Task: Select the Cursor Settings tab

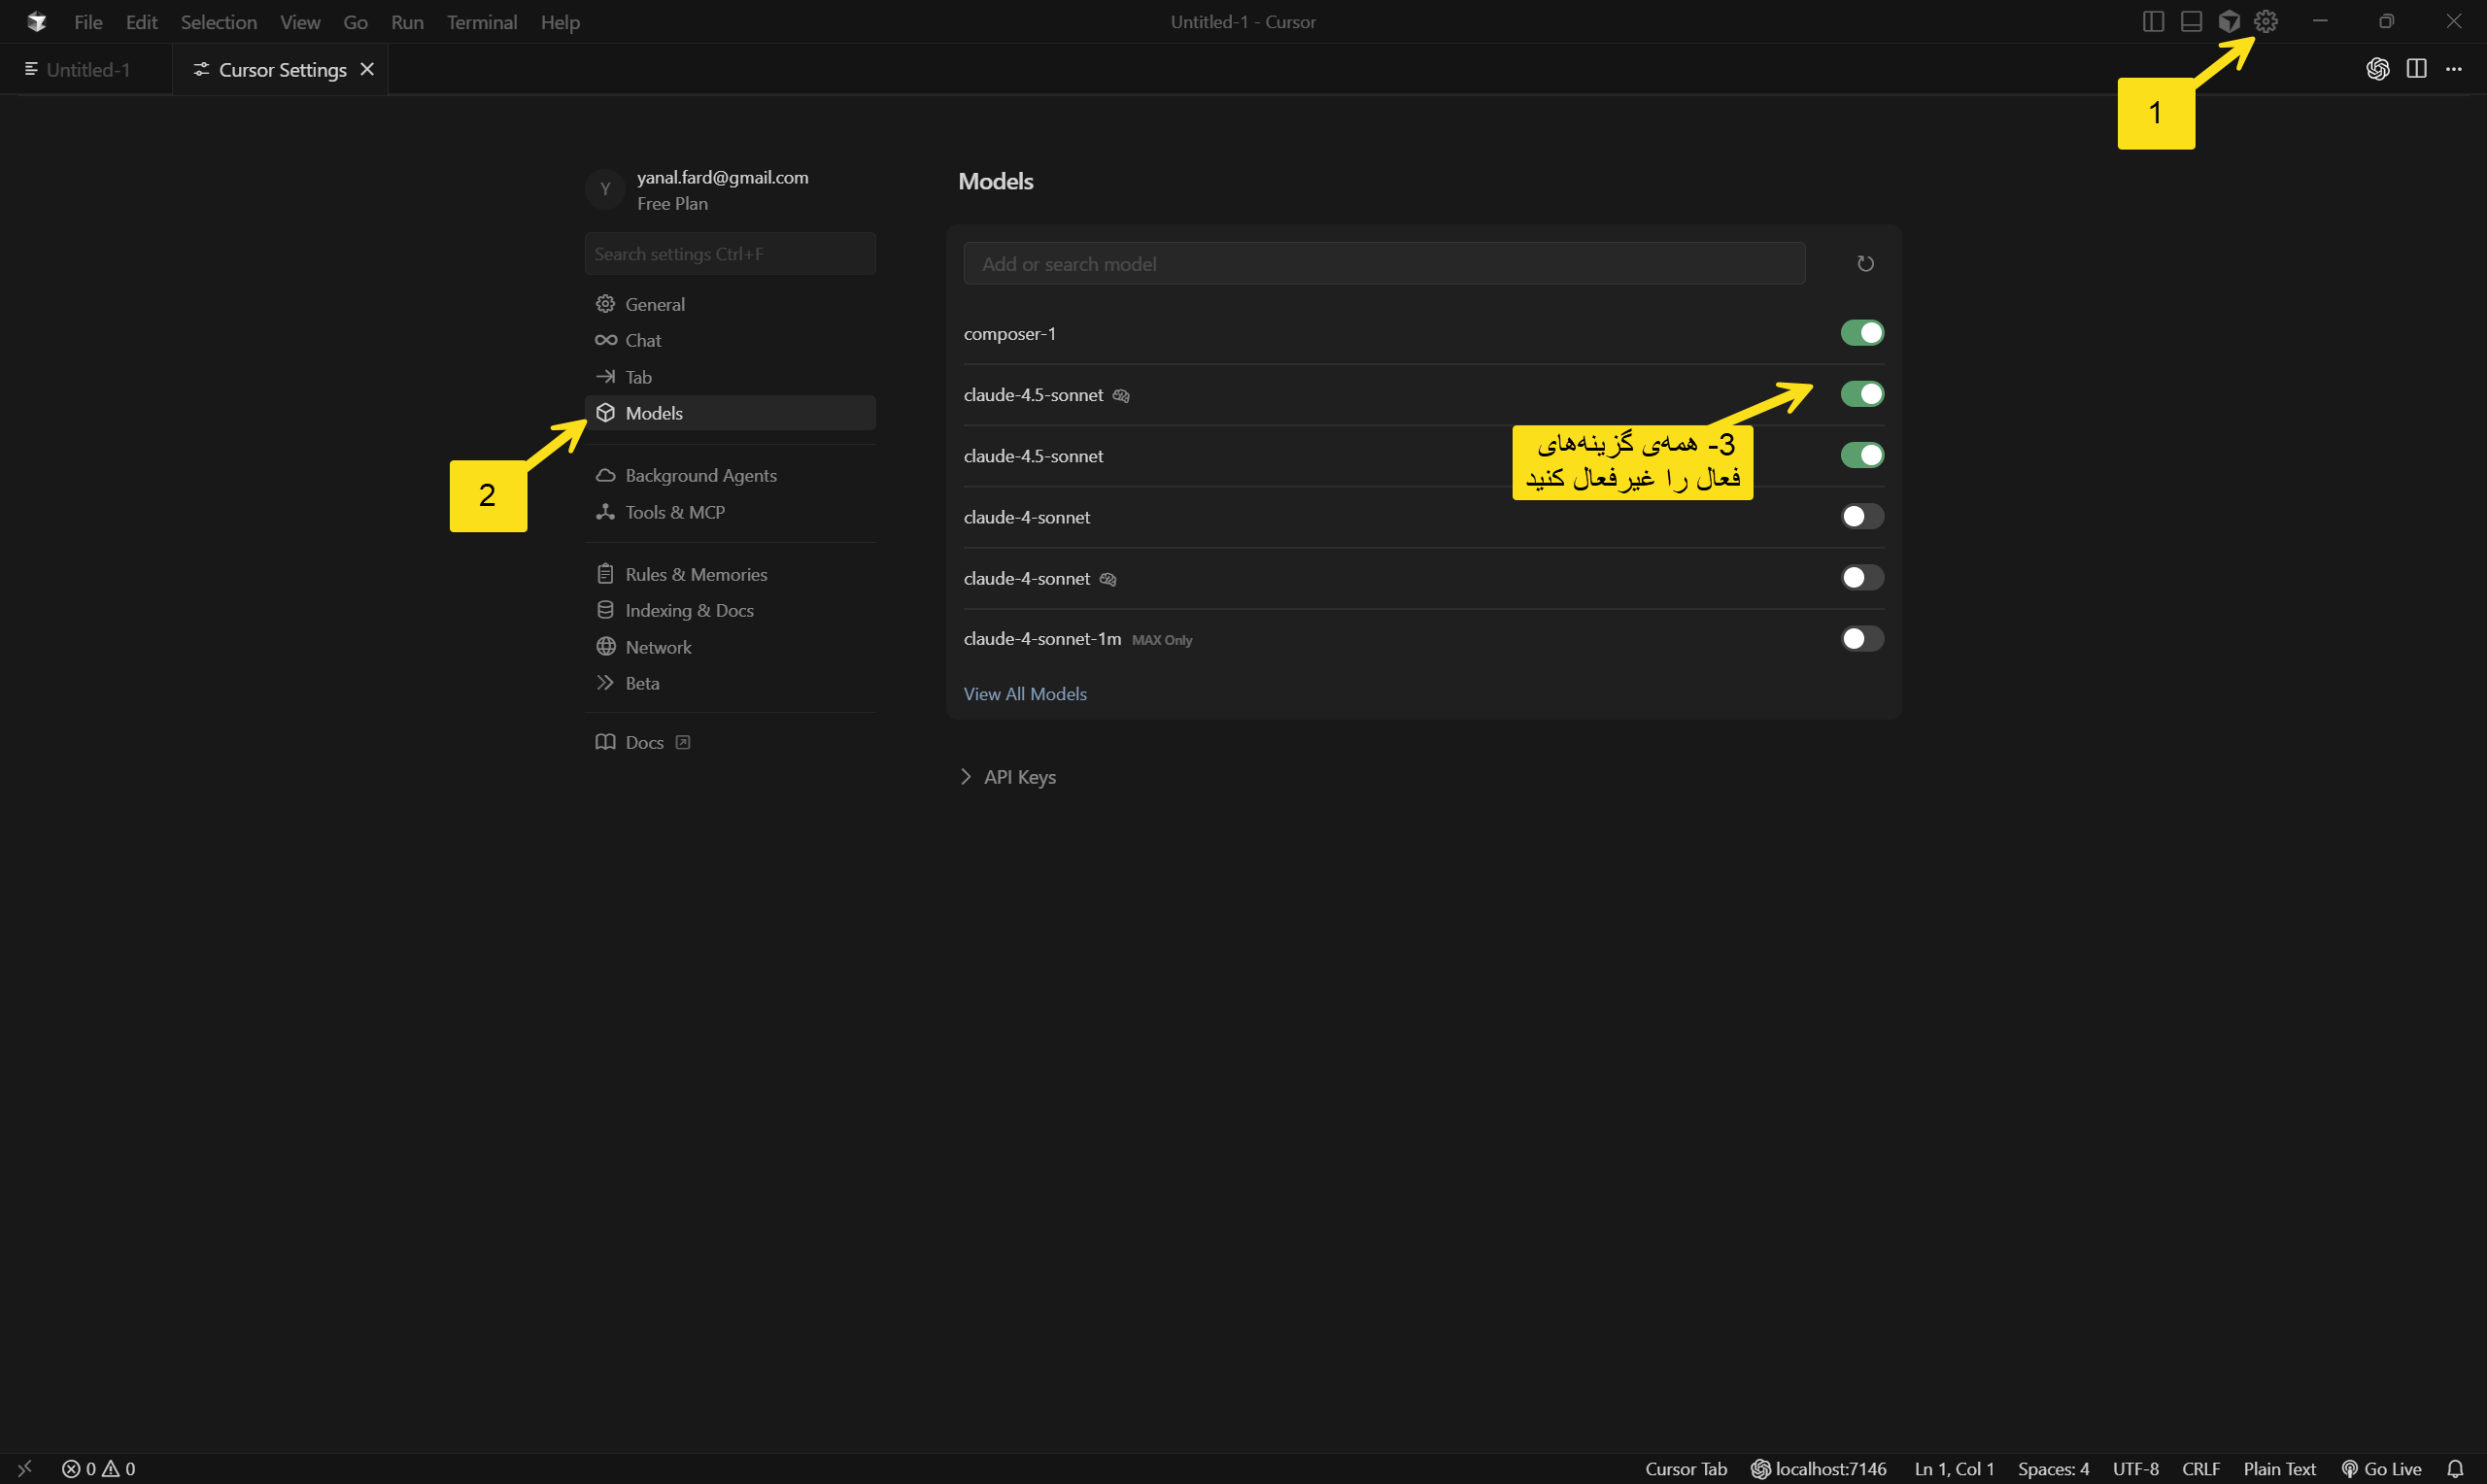Action: (x=280, y=69)
